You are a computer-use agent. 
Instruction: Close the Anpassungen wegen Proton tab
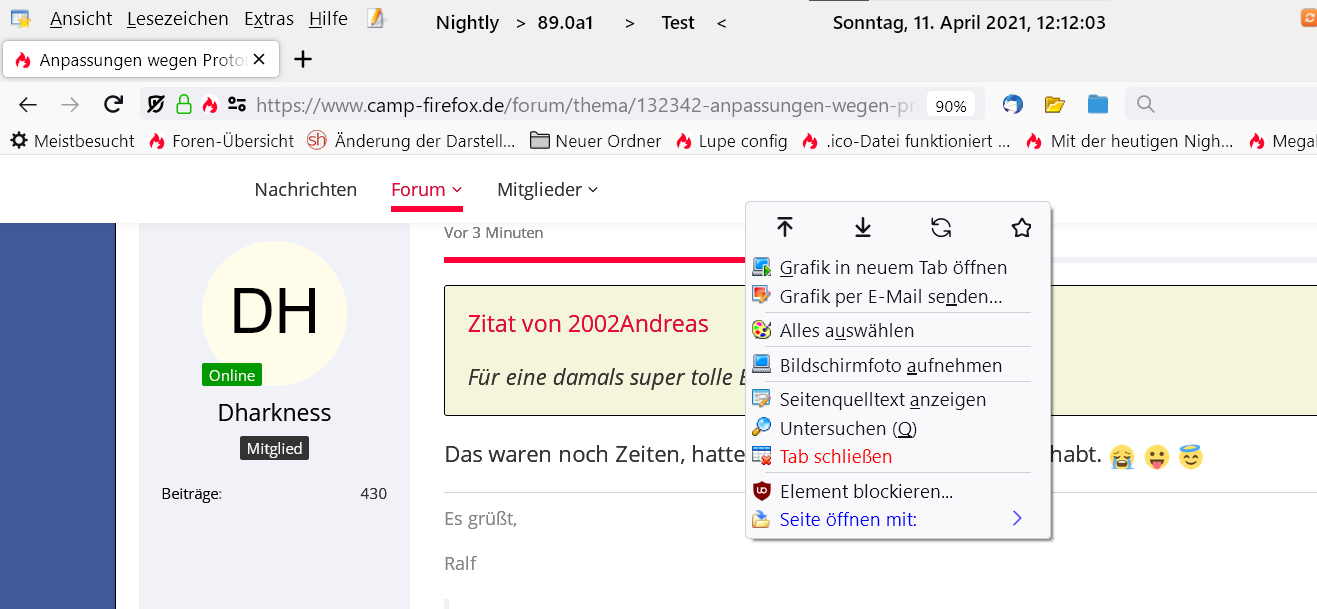coord(259,60)
